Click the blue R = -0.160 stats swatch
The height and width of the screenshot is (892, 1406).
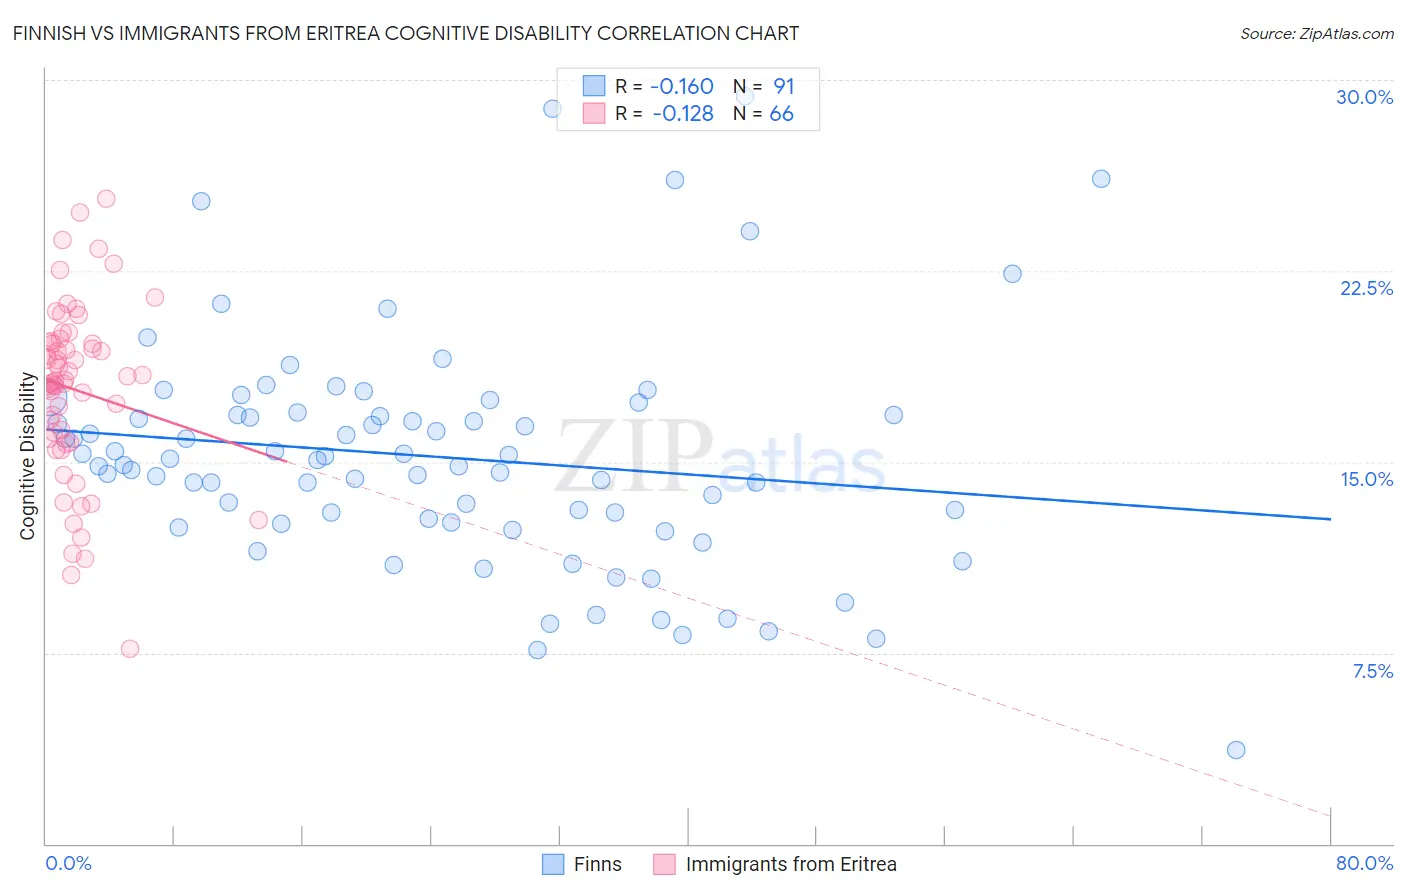[594, 86]
